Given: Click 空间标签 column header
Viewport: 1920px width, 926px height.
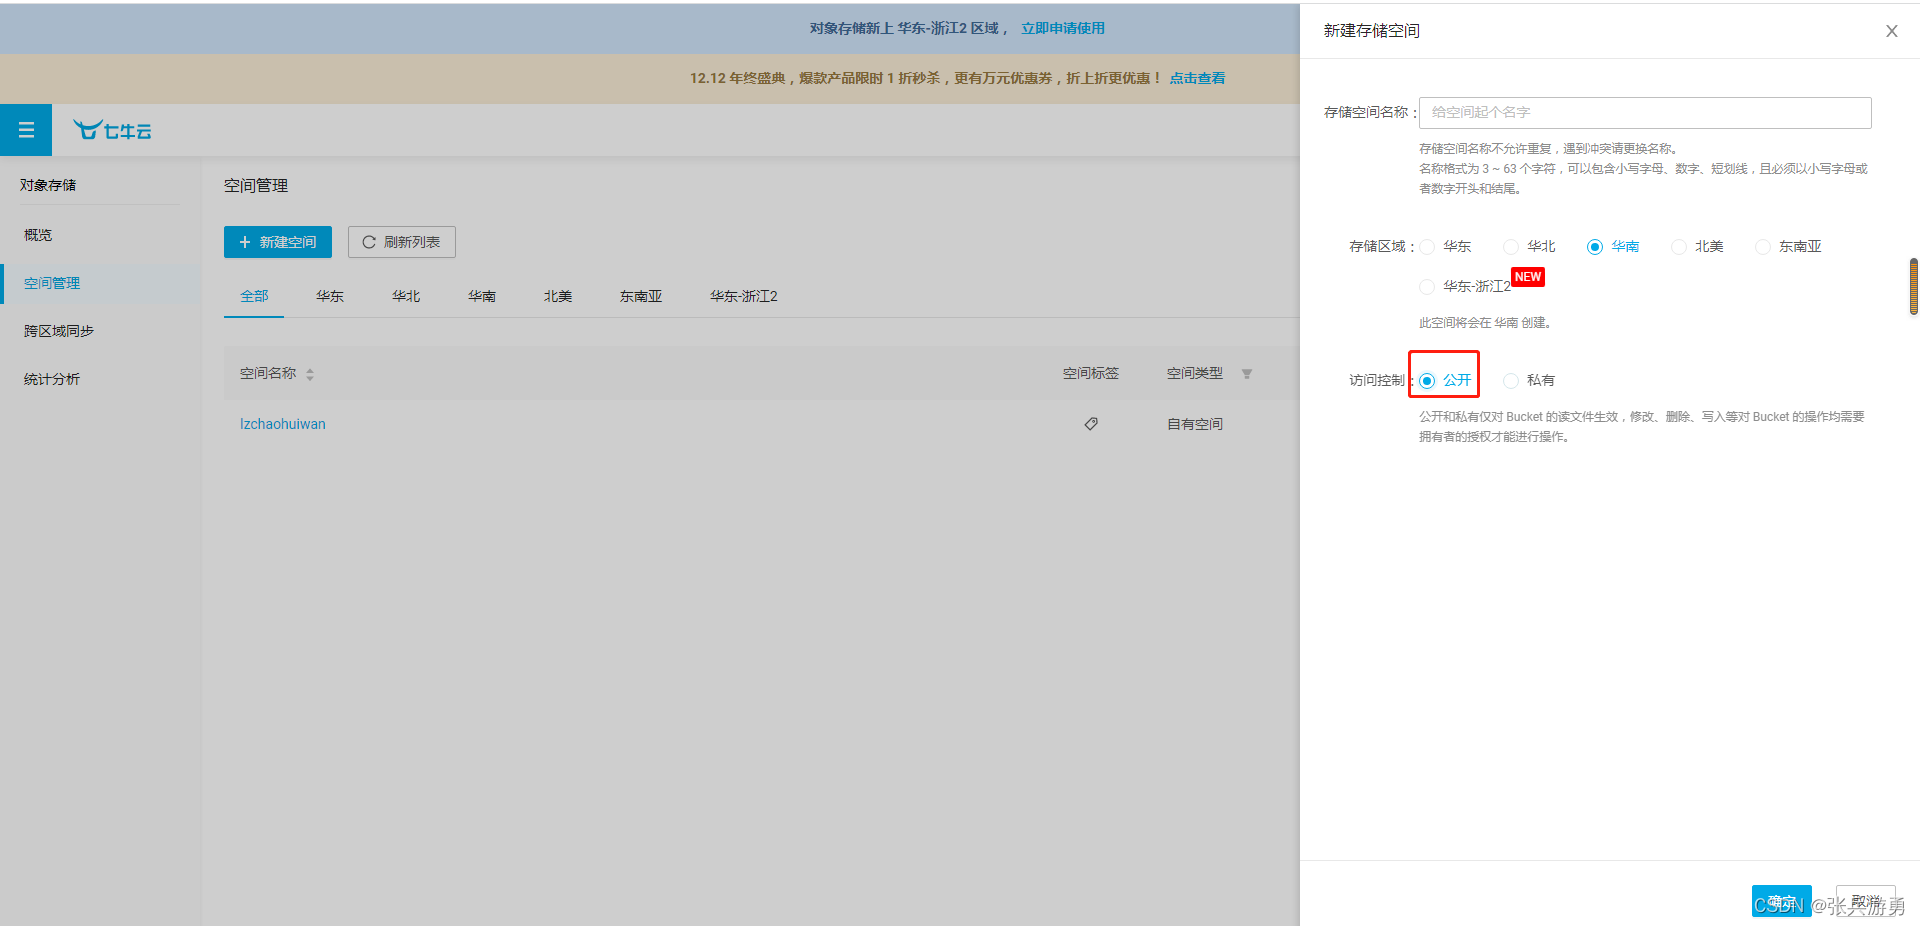Looking at the screenshot, I should [x=1091, y=373].
